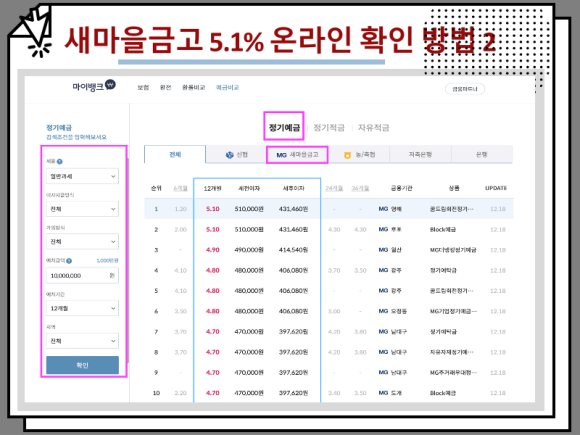The width and height of the screenshot is (580, 435).
Task: Switch to the 정기적금 product tab
Action: [x=329, y=128]
